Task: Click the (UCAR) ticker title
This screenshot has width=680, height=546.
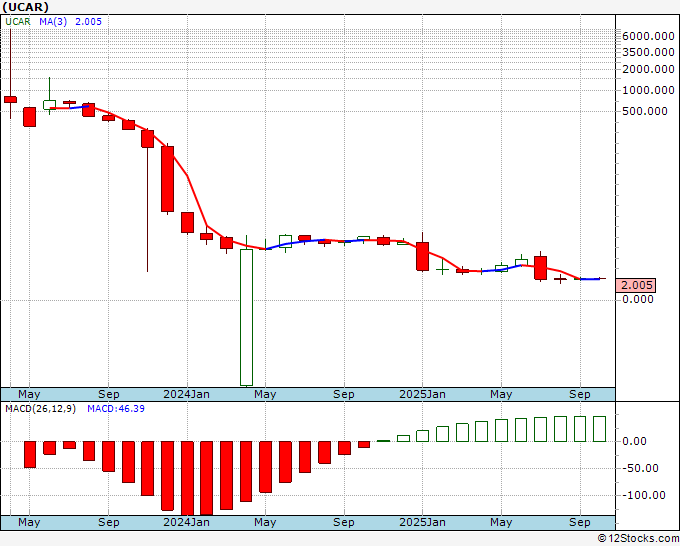Action: pos(26,7)
